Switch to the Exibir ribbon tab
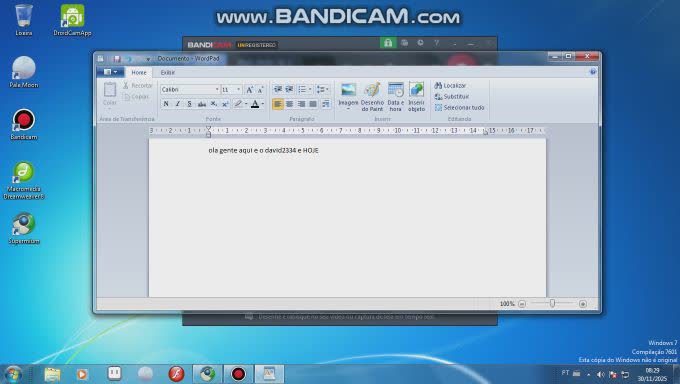This screenshot has height=384, width=680. [x=167, y=72]
